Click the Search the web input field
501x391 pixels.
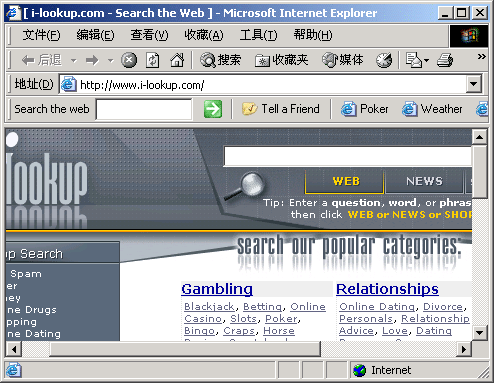[144, 109]
